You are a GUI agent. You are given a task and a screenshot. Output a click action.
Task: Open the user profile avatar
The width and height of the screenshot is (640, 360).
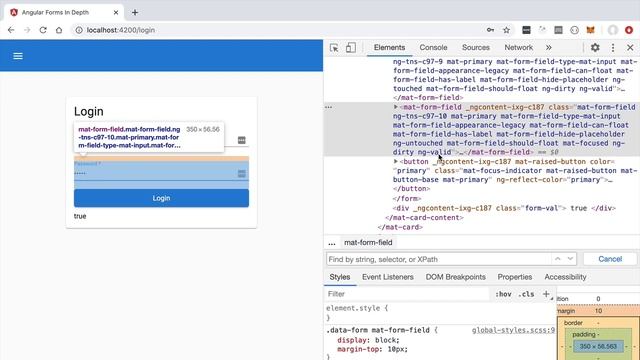pos(613,30)
